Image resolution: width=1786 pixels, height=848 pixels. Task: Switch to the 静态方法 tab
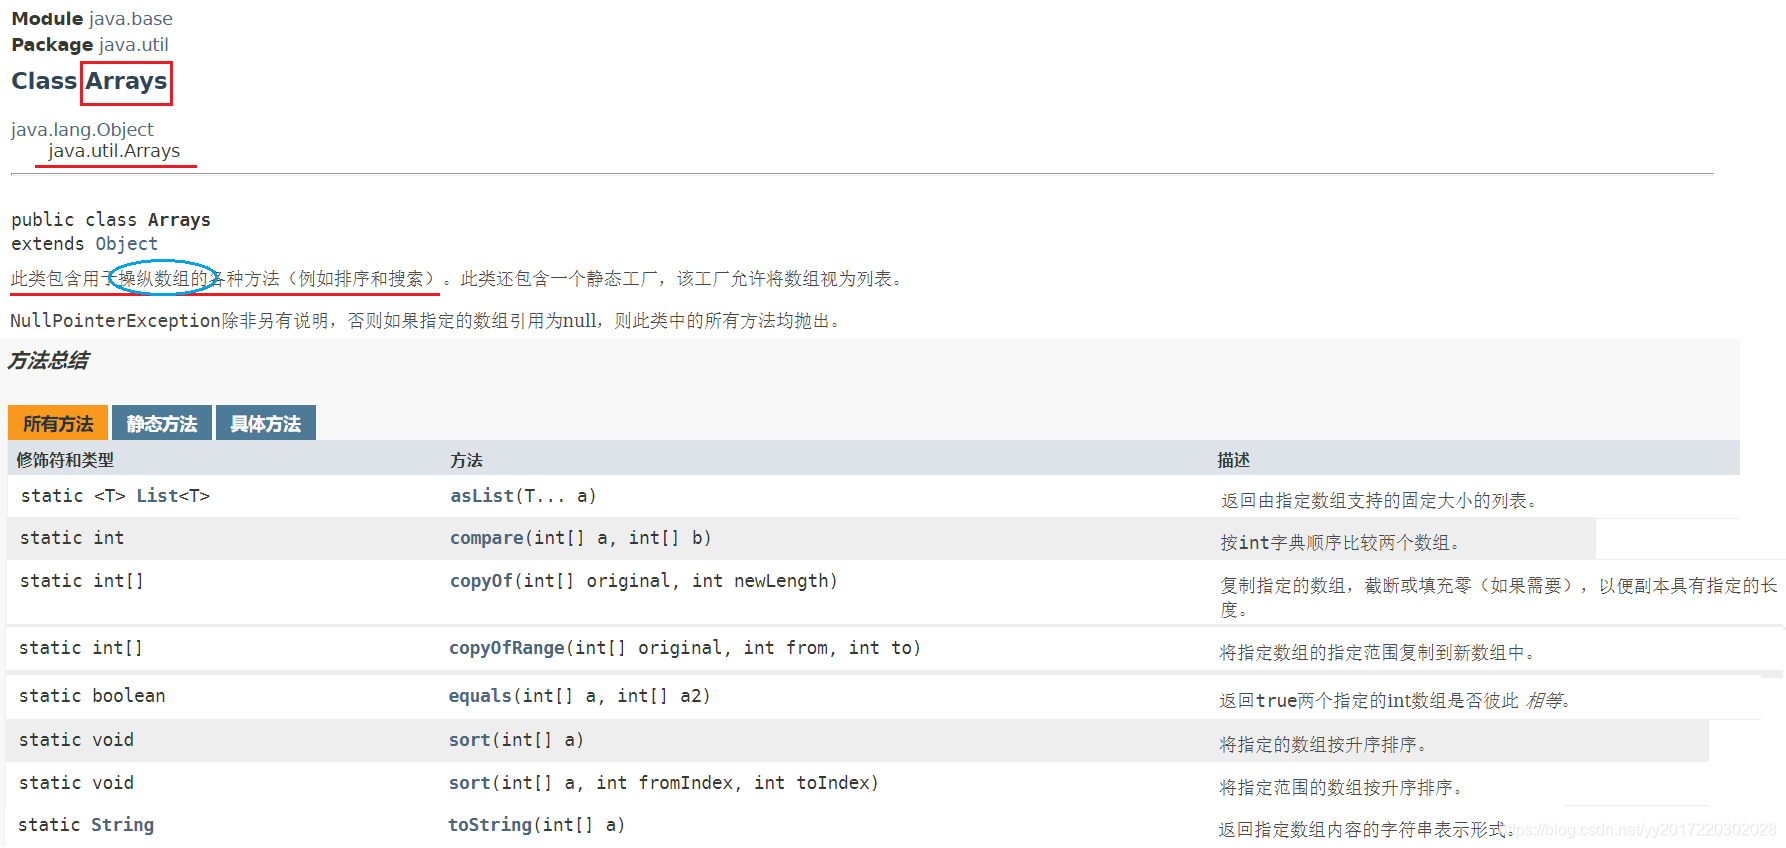(162, 423)
